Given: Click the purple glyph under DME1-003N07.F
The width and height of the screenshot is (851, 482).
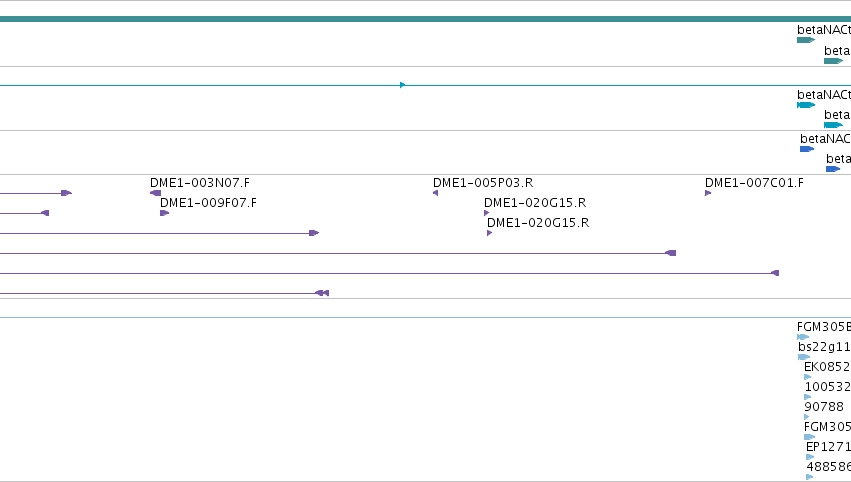Looking at the screenshot, I should [155, 193].
